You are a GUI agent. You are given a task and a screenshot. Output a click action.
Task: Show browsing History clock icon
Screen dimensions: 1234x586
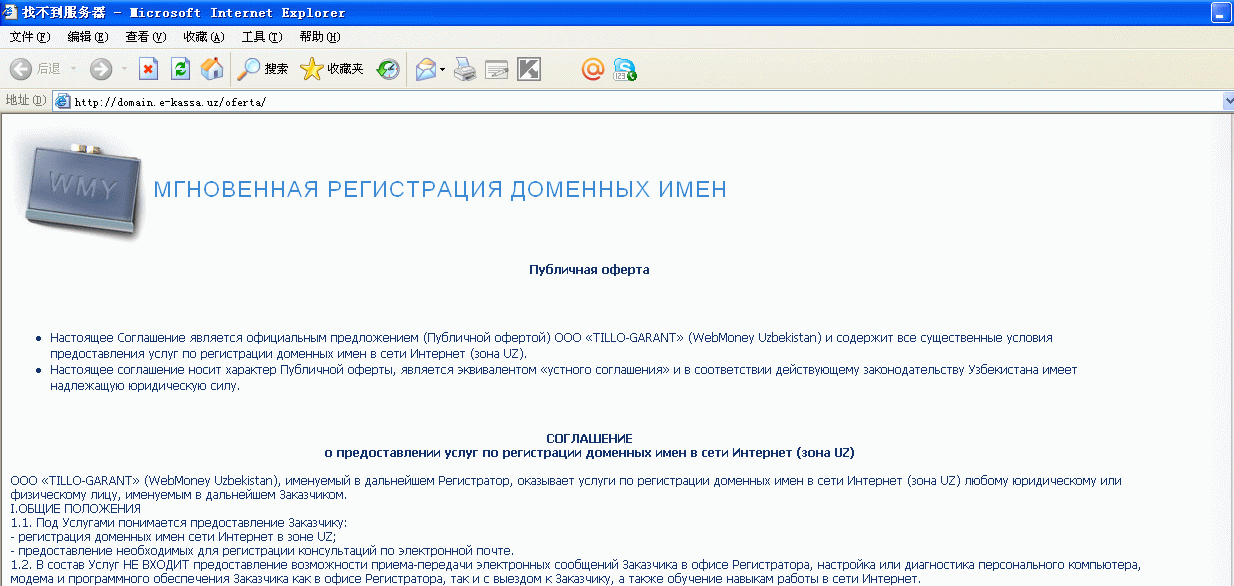coord(388,69)
